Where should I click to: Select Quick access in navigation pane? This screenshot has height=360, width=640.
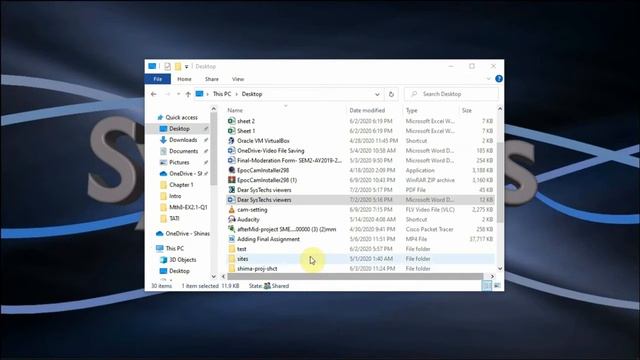pyautogui.click(x=181, y=118)
